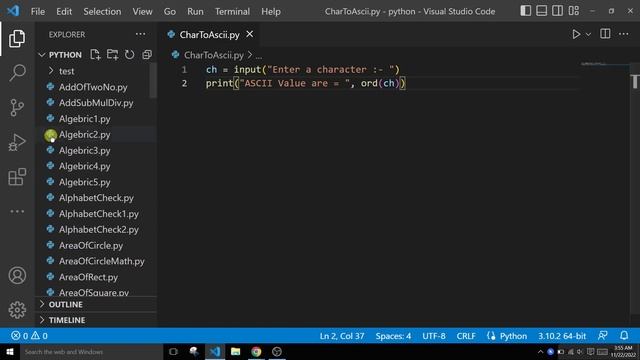Click the Explorer file list scrollbar

(153, 80)
